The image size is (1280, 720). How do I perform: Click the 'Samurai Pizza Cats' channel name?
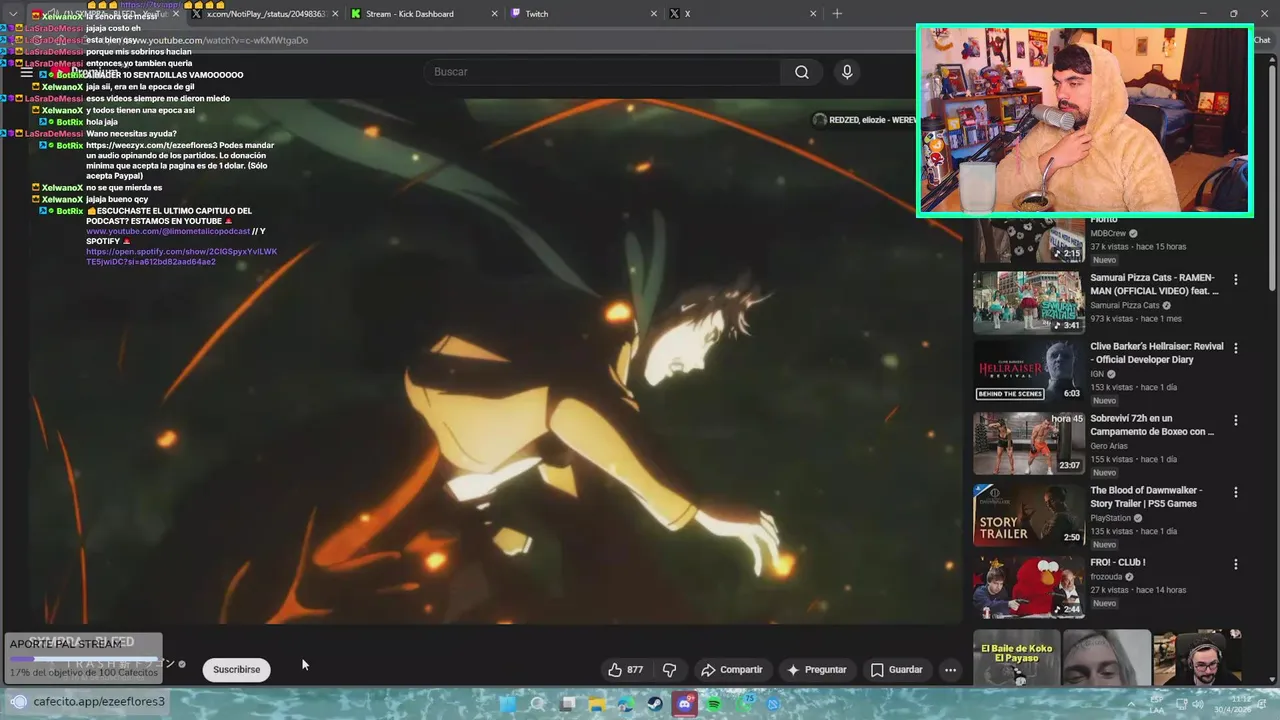click(x=1125, y=306)
